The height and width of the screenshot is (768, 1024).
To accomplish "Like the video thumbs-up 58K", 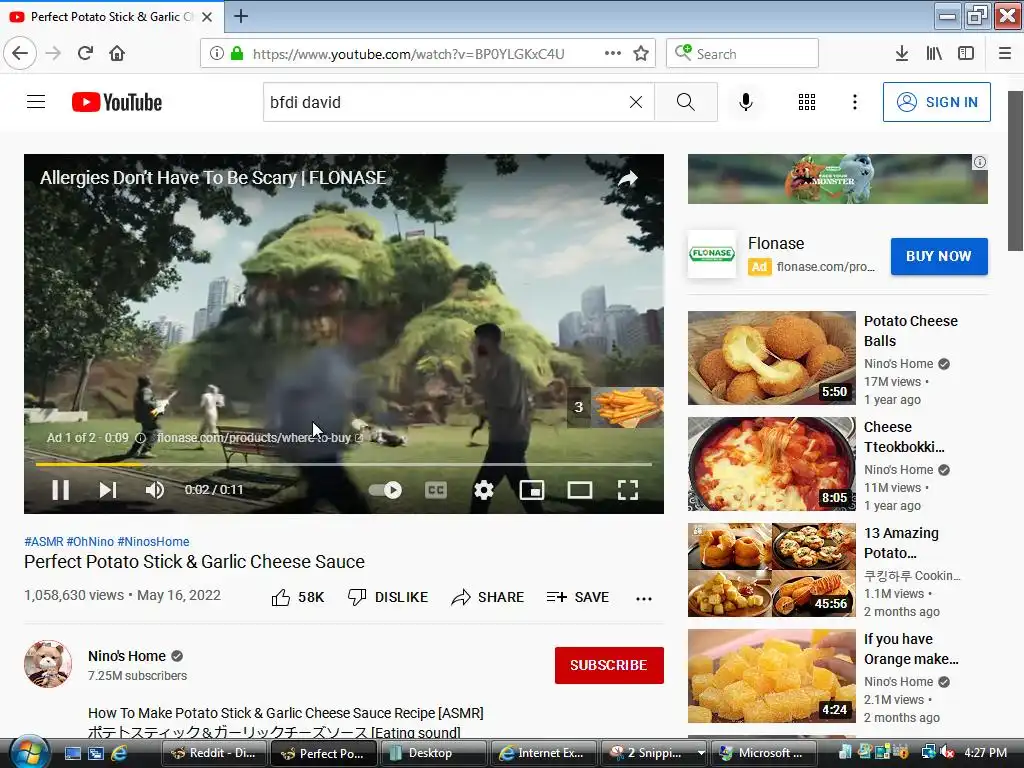I will [297, 597].
